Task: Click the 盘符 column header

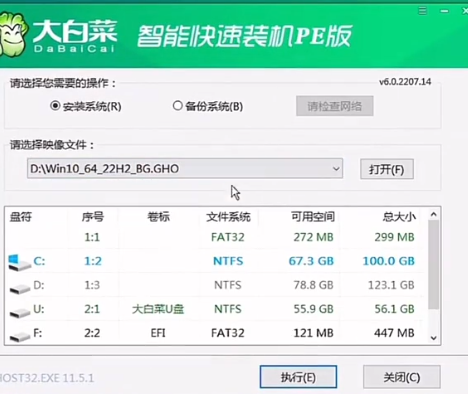Action: pyautogui.click(x=21, y=217)
